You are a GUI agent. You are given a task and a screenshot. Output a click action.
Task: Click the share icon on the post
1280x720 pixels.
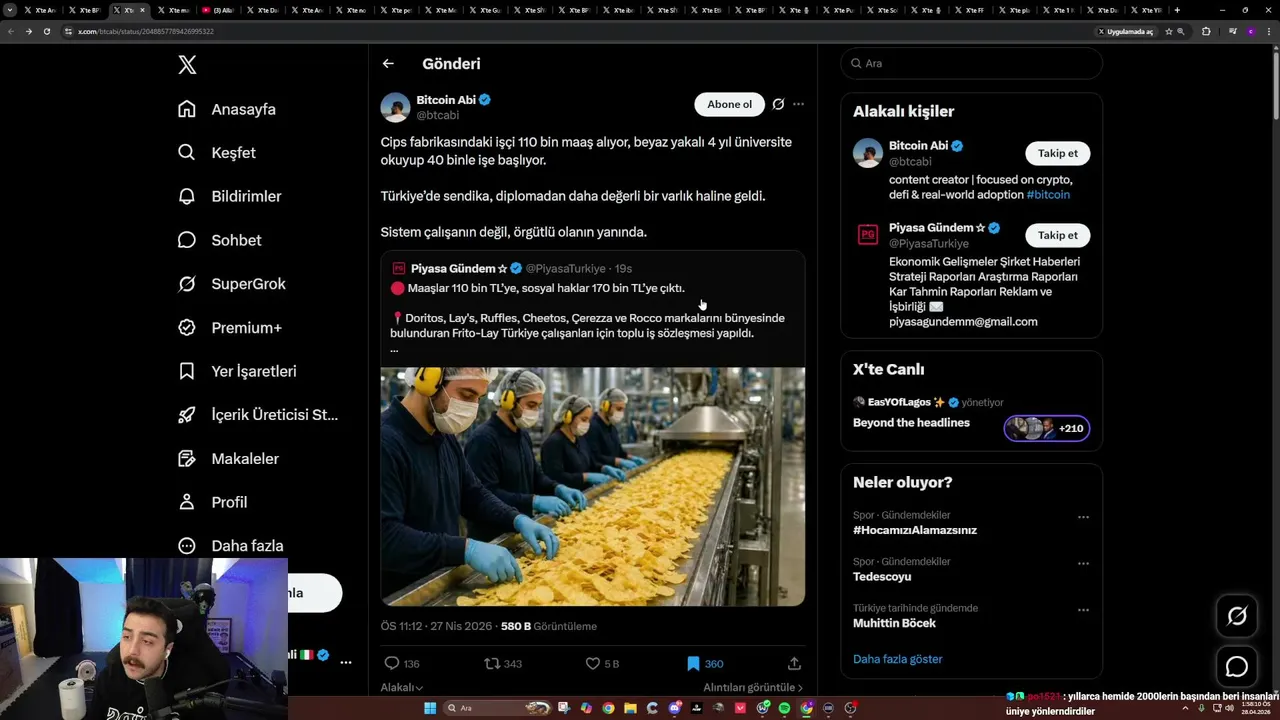coord(794,663)
